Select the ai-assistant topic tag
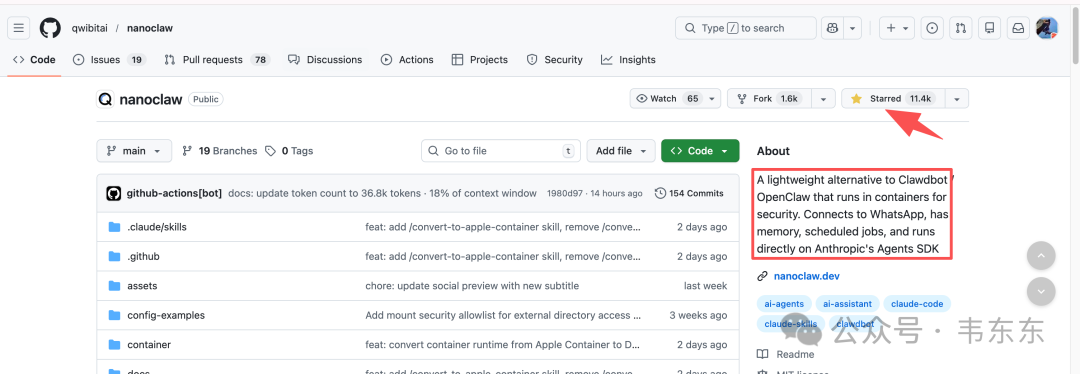This screenshot has height=374, width=1080. click(x=847, y=304)
